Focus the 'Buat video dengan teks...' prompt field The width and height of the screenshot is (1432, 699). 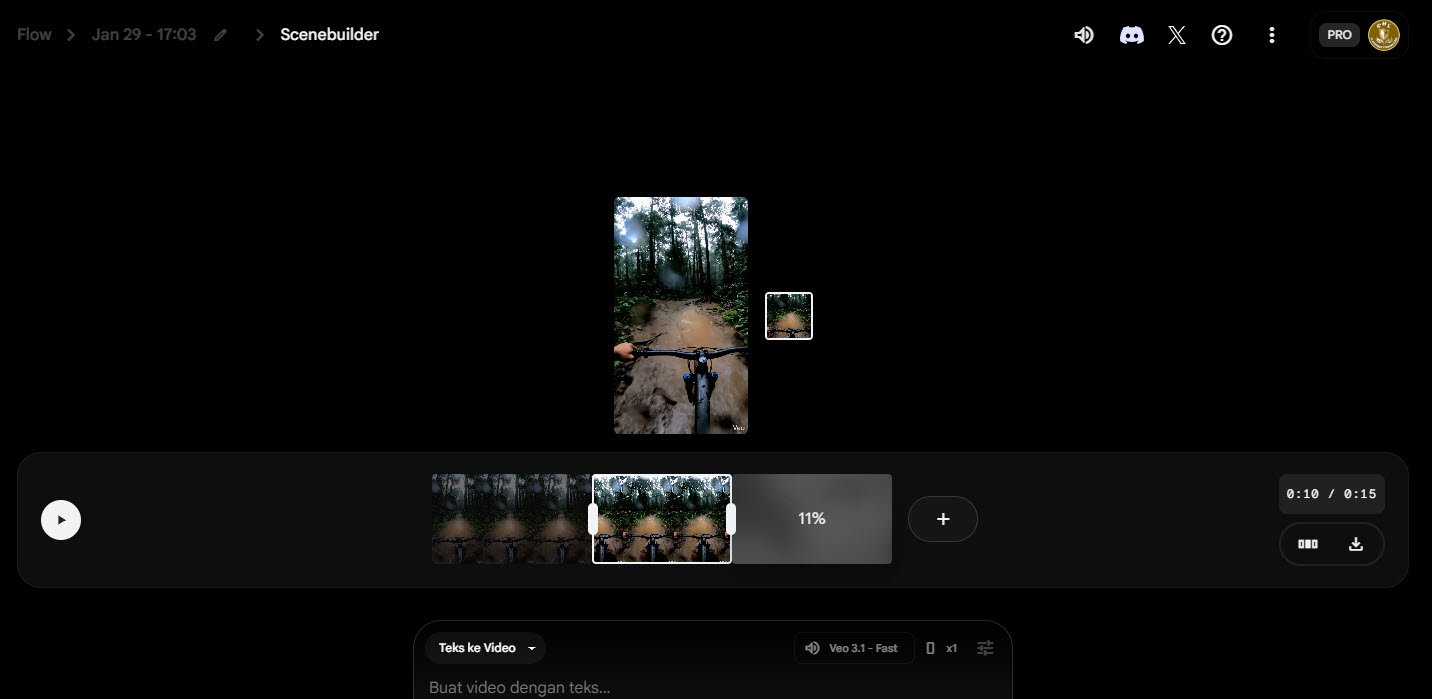[713, 687]
